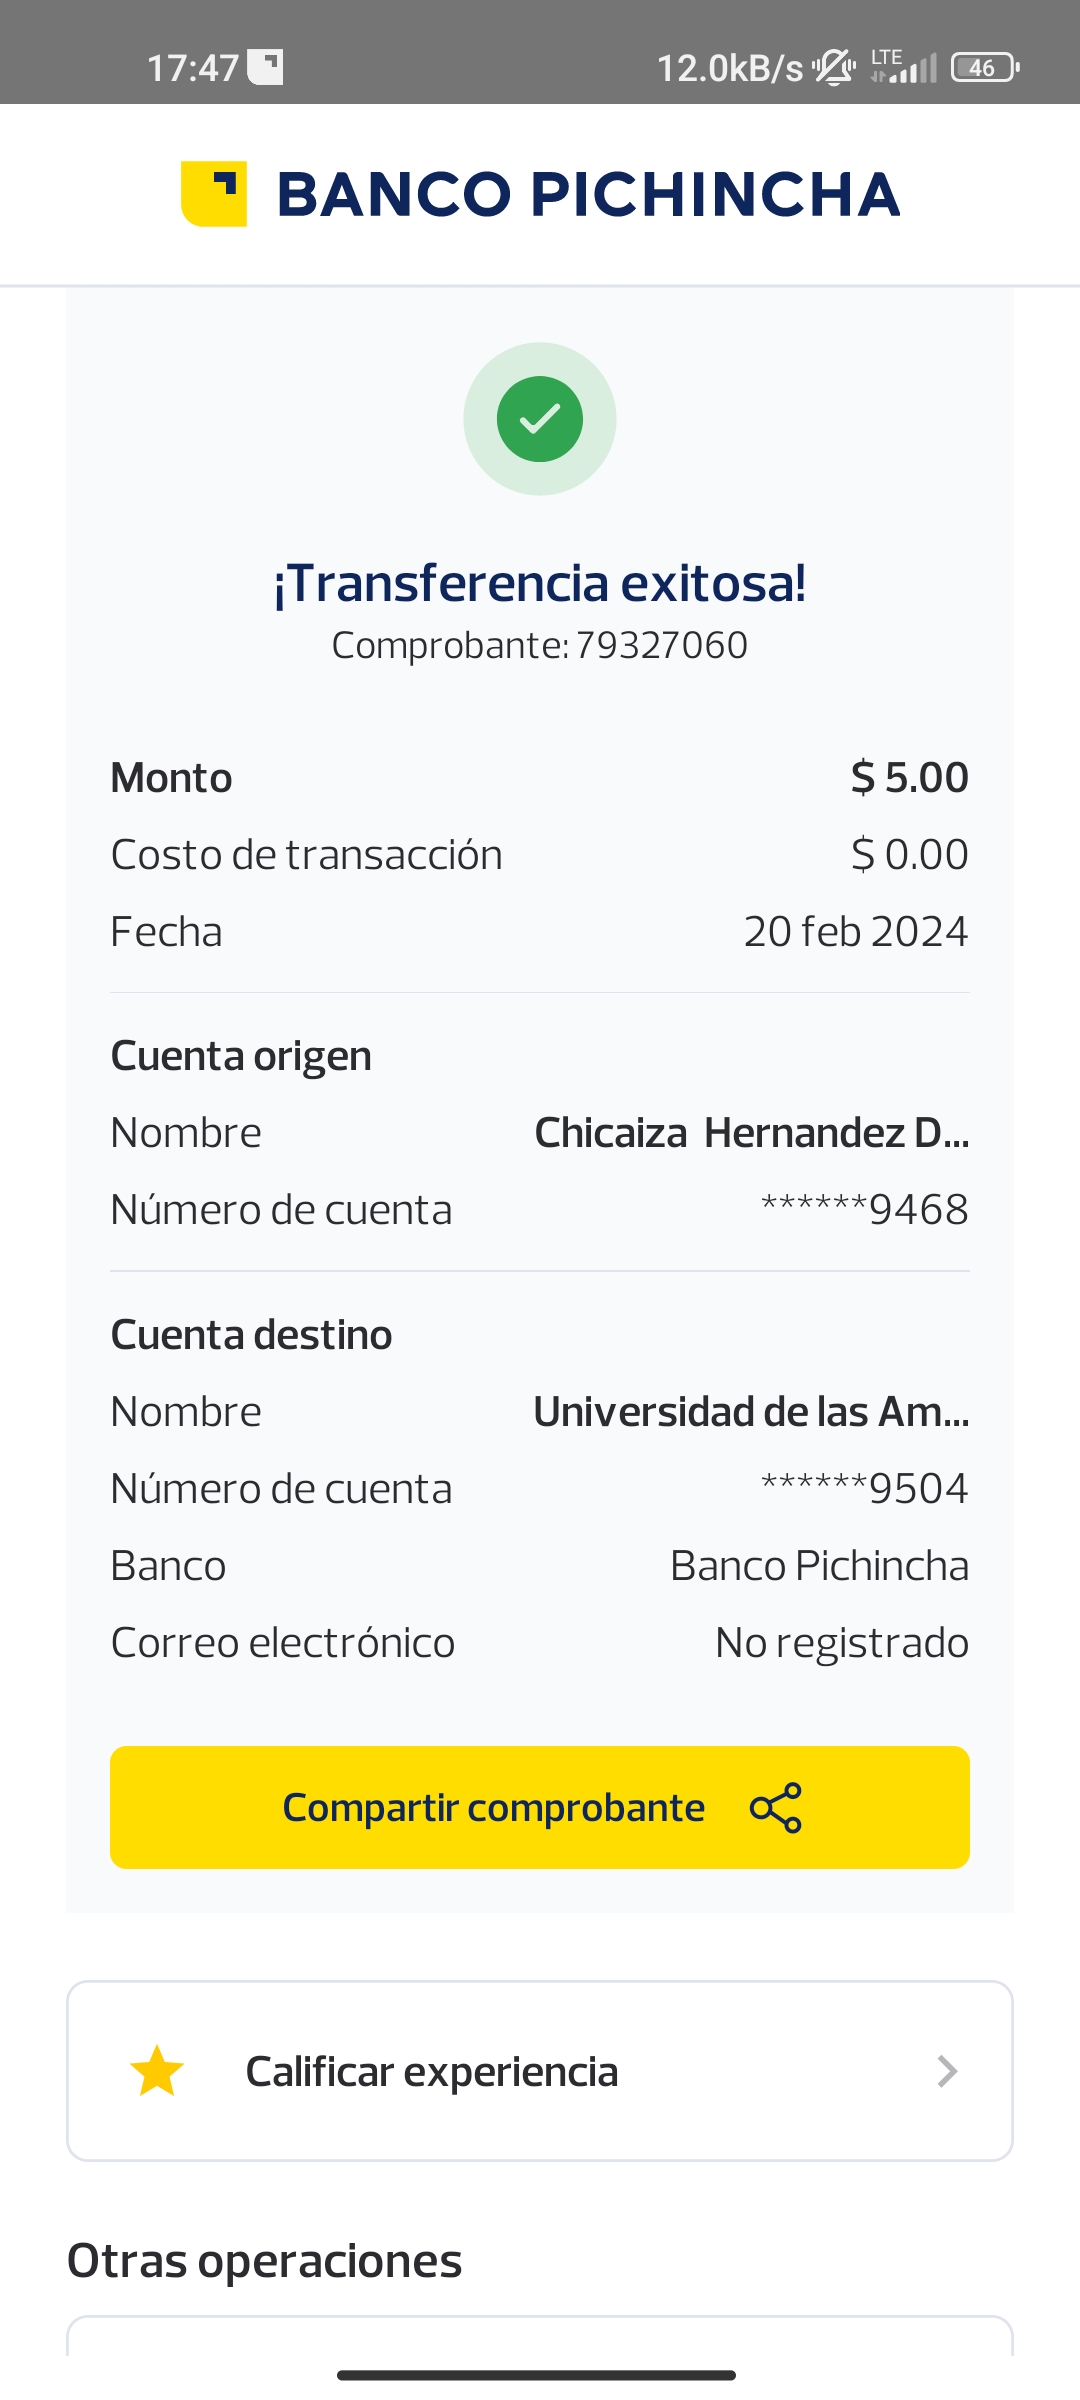Tap the Otras operaciones section heading
This screenshot has height=2400, width=1080.
pos(265,2261)
